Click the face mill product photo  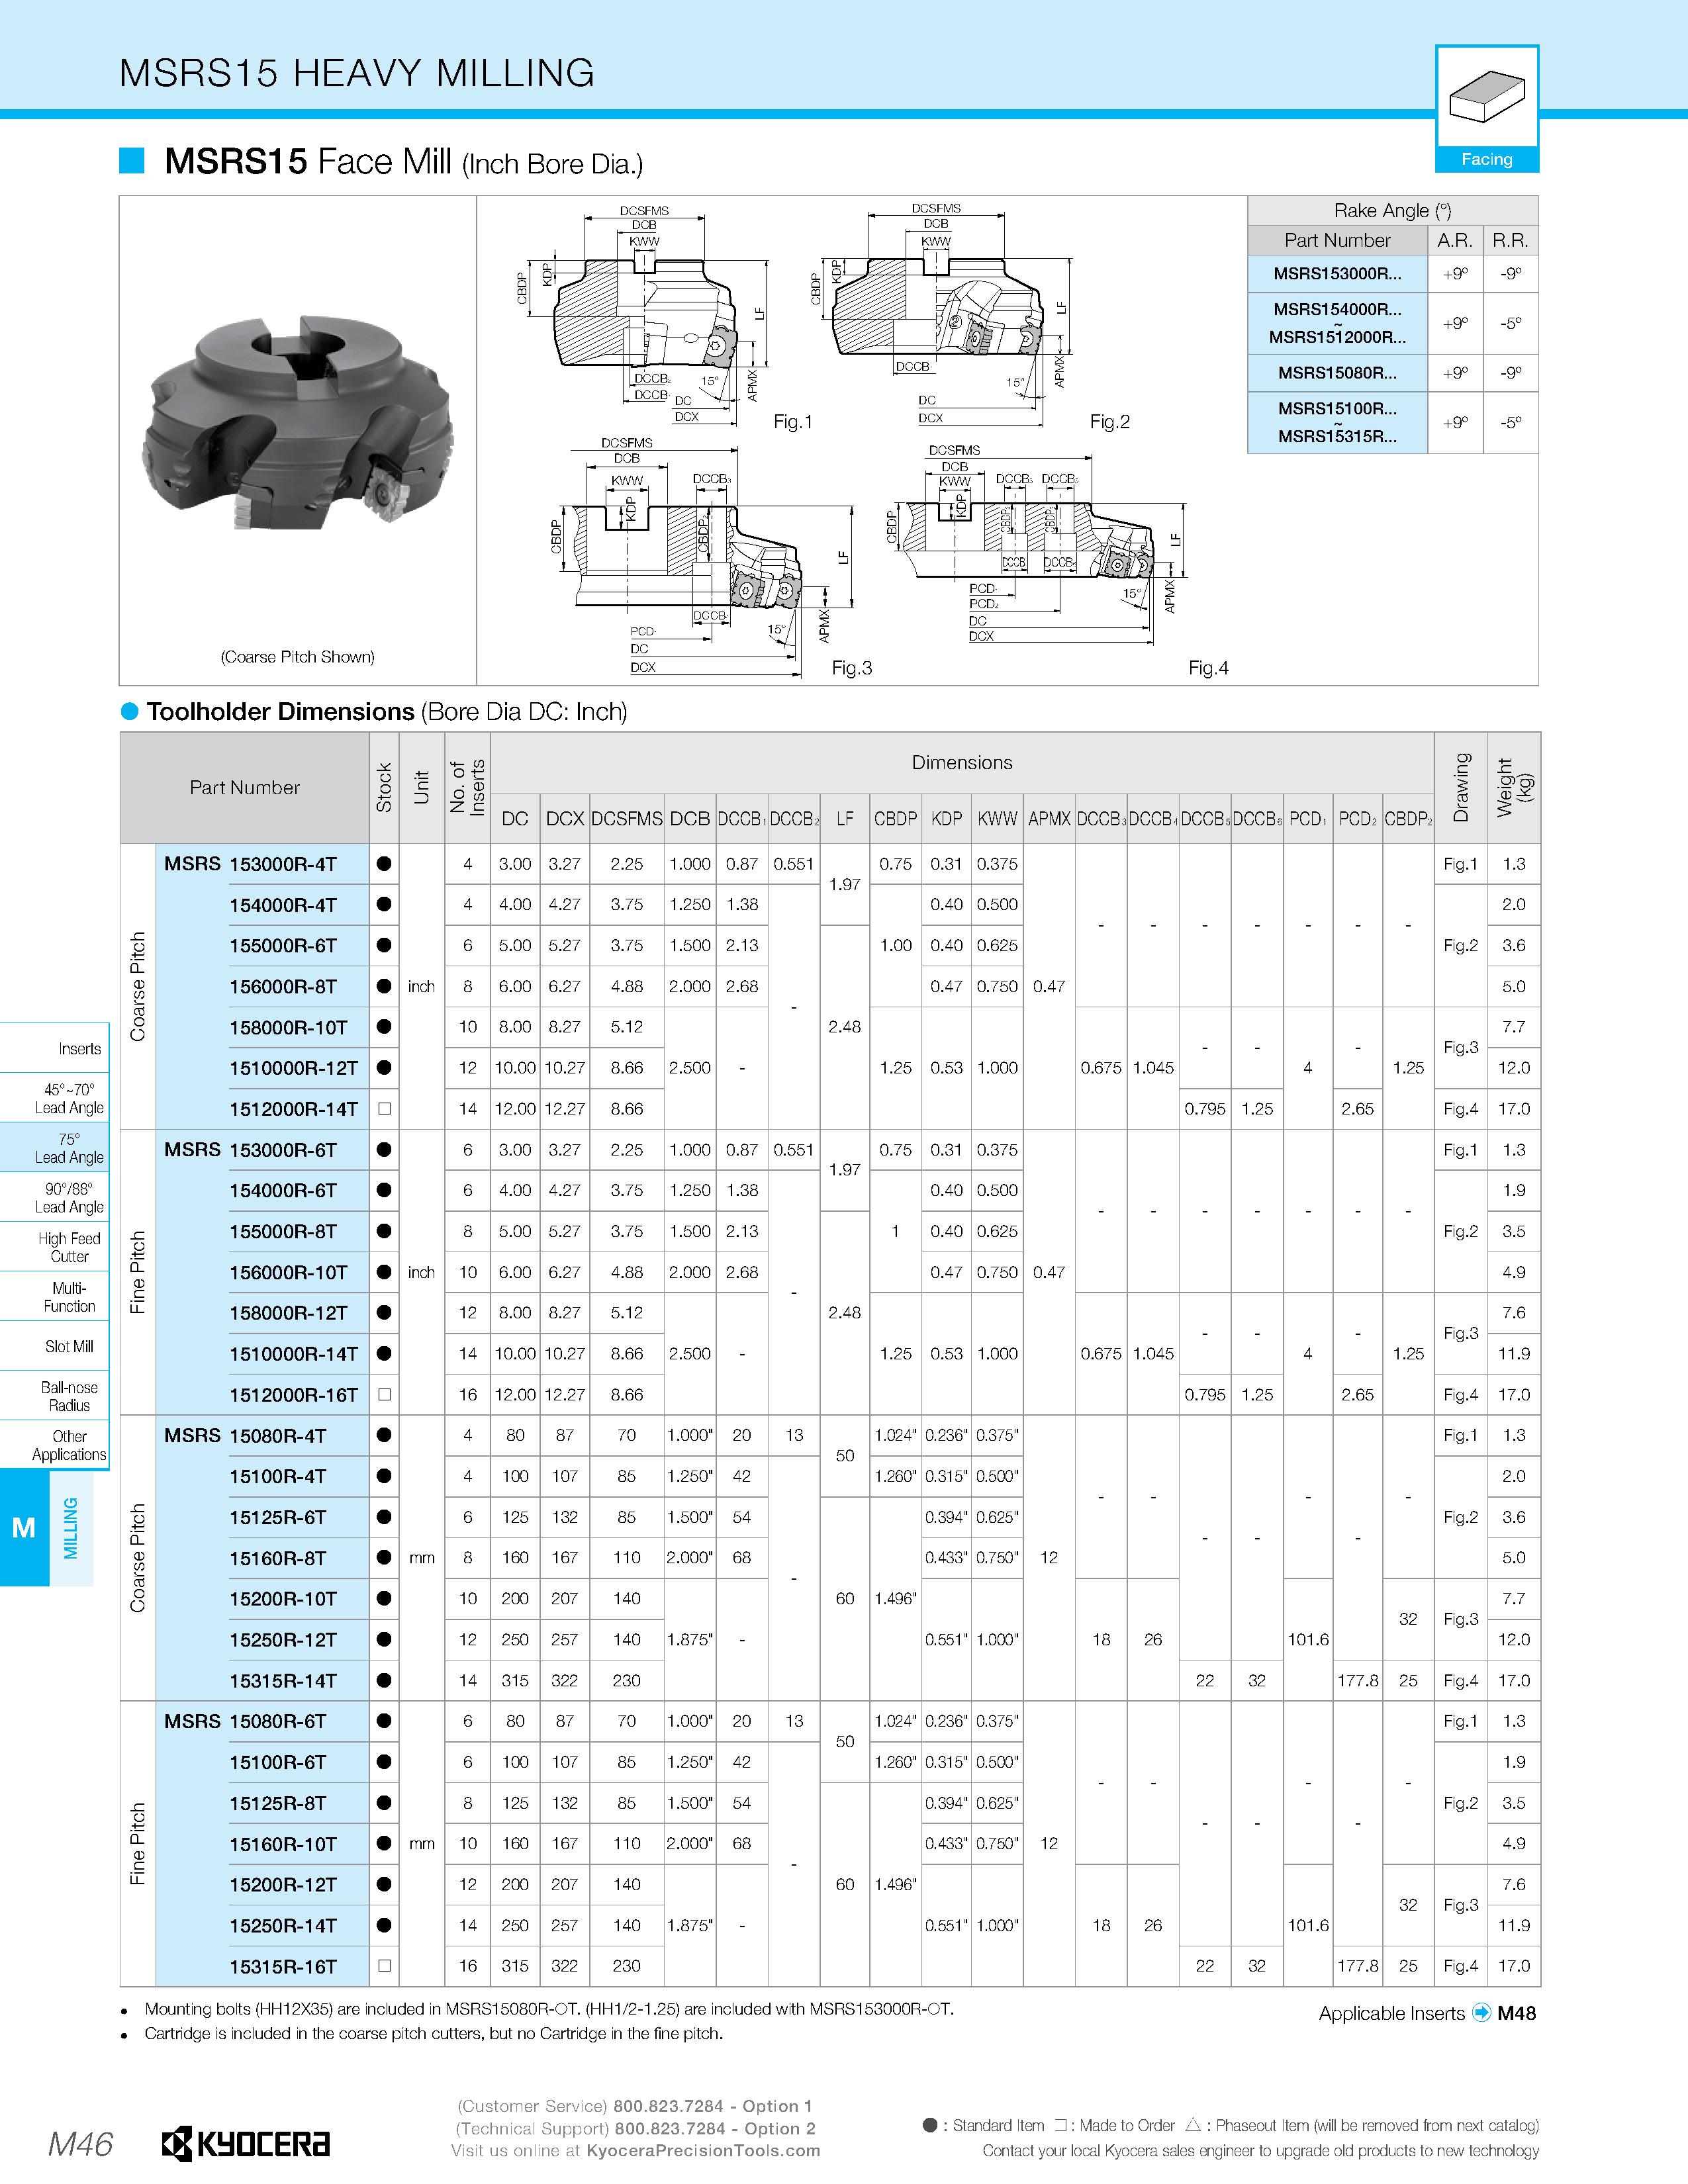coord(298,422)
